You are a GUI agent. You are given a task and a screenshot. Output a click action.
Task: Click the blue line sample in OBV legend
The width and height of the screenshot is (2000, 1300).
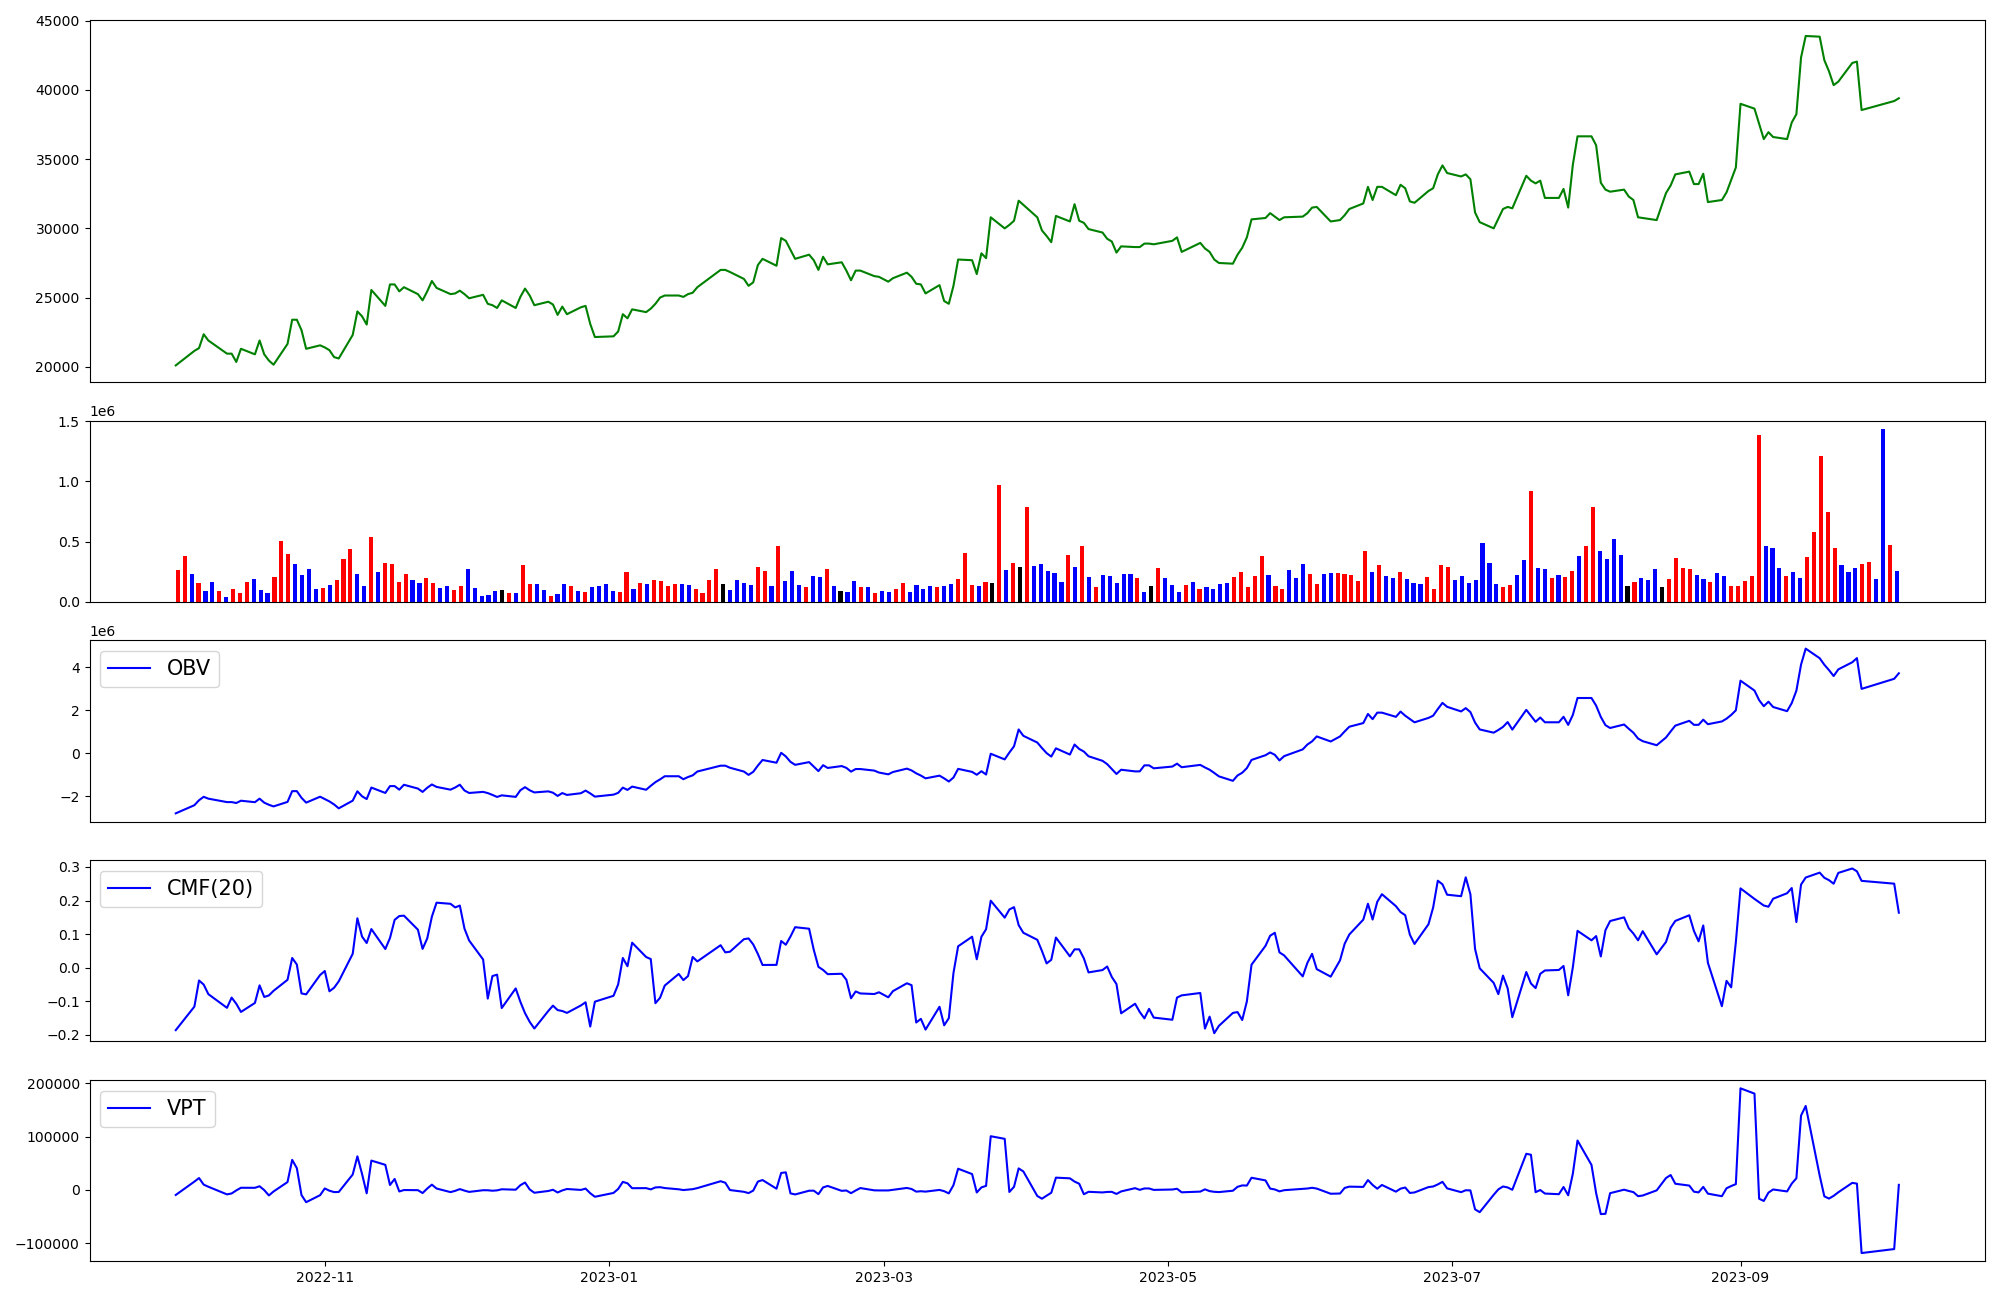pos(130,668)
